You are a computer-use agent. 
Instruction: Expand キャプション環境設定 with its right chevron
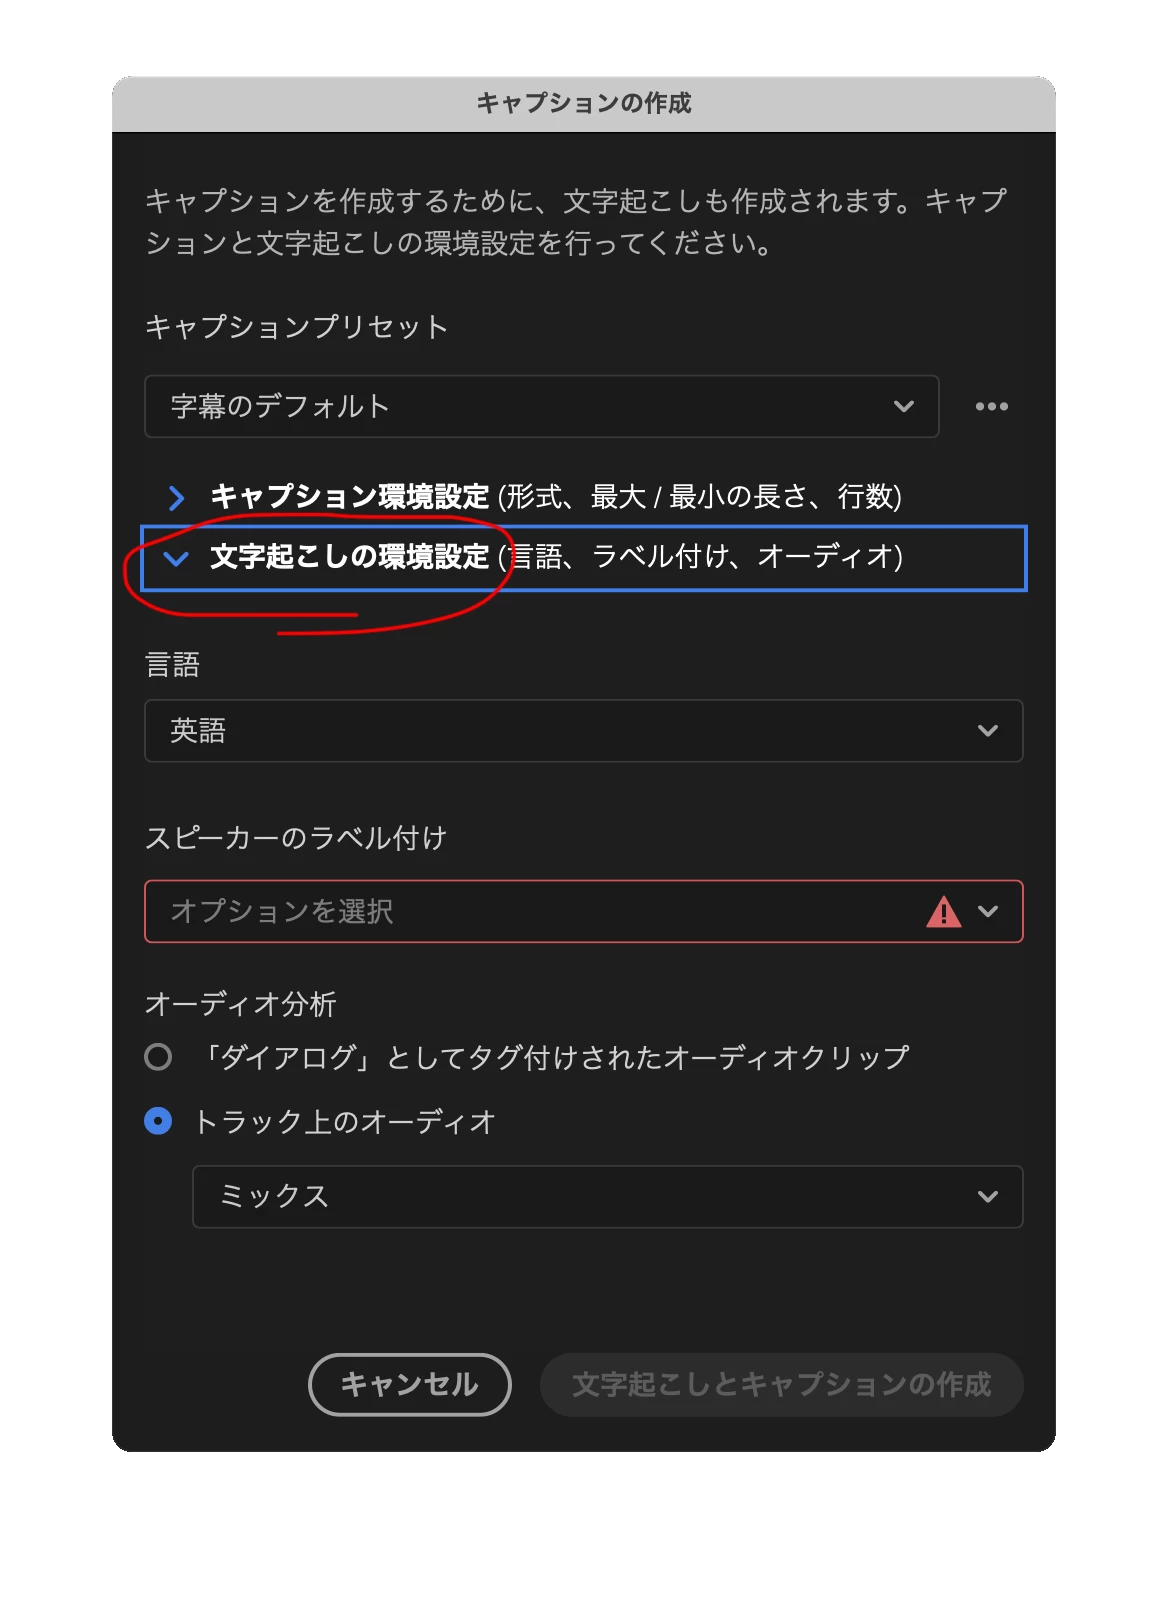(x=177, y=497)
